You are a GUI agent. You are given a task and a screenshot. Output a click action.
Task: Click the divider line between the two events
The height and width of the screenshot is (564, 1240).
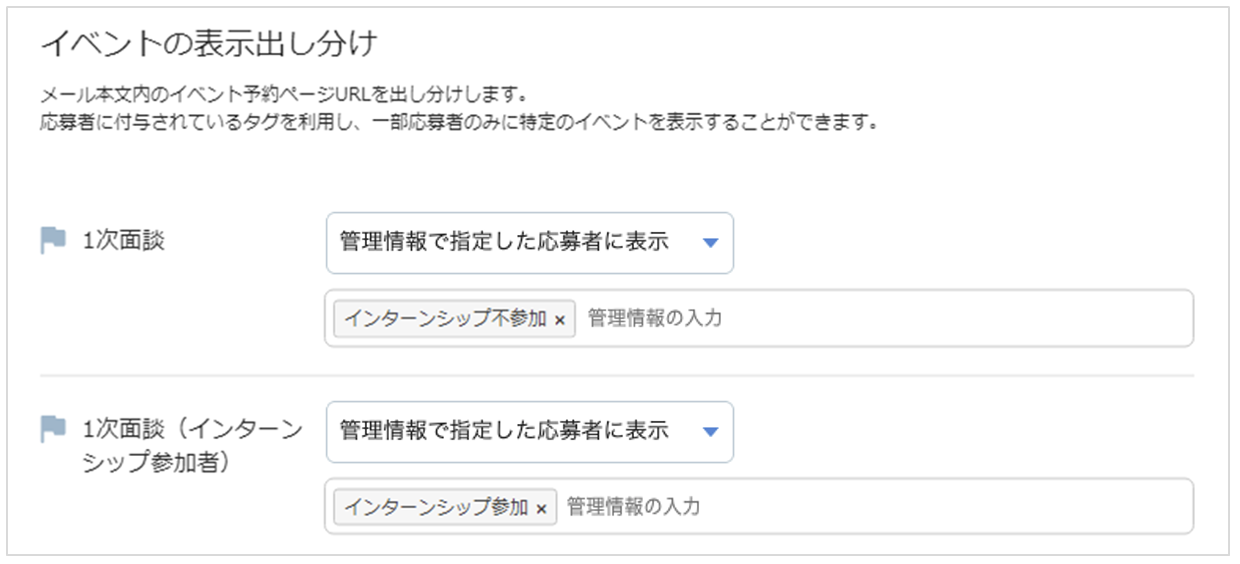pos(617,376)
